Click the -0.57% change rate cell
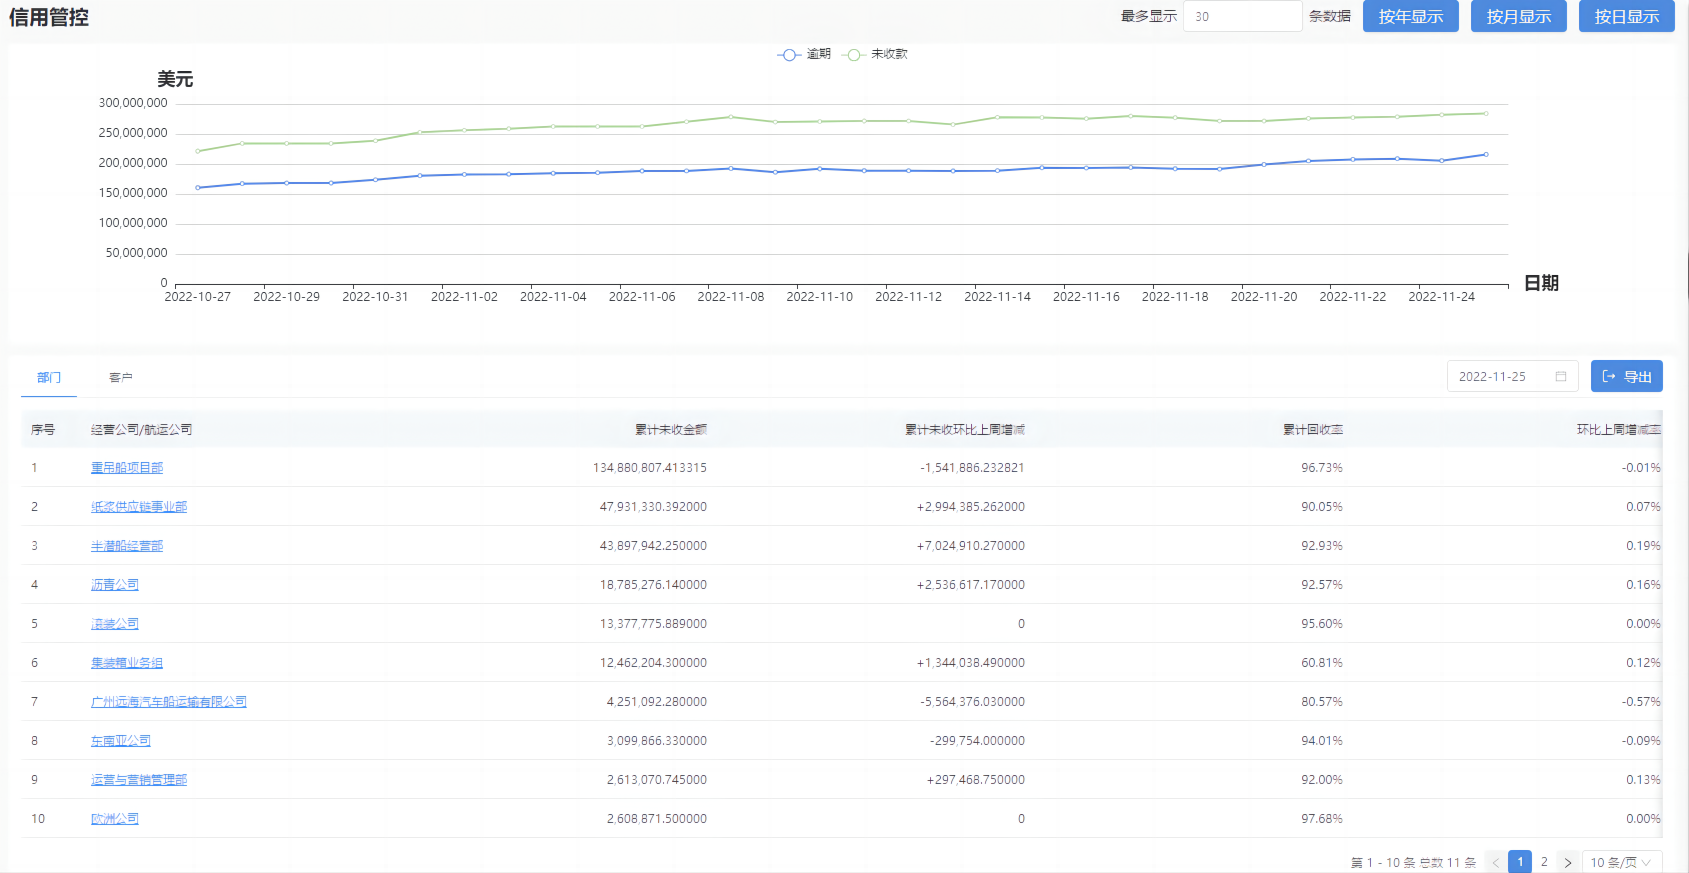 1641,701
